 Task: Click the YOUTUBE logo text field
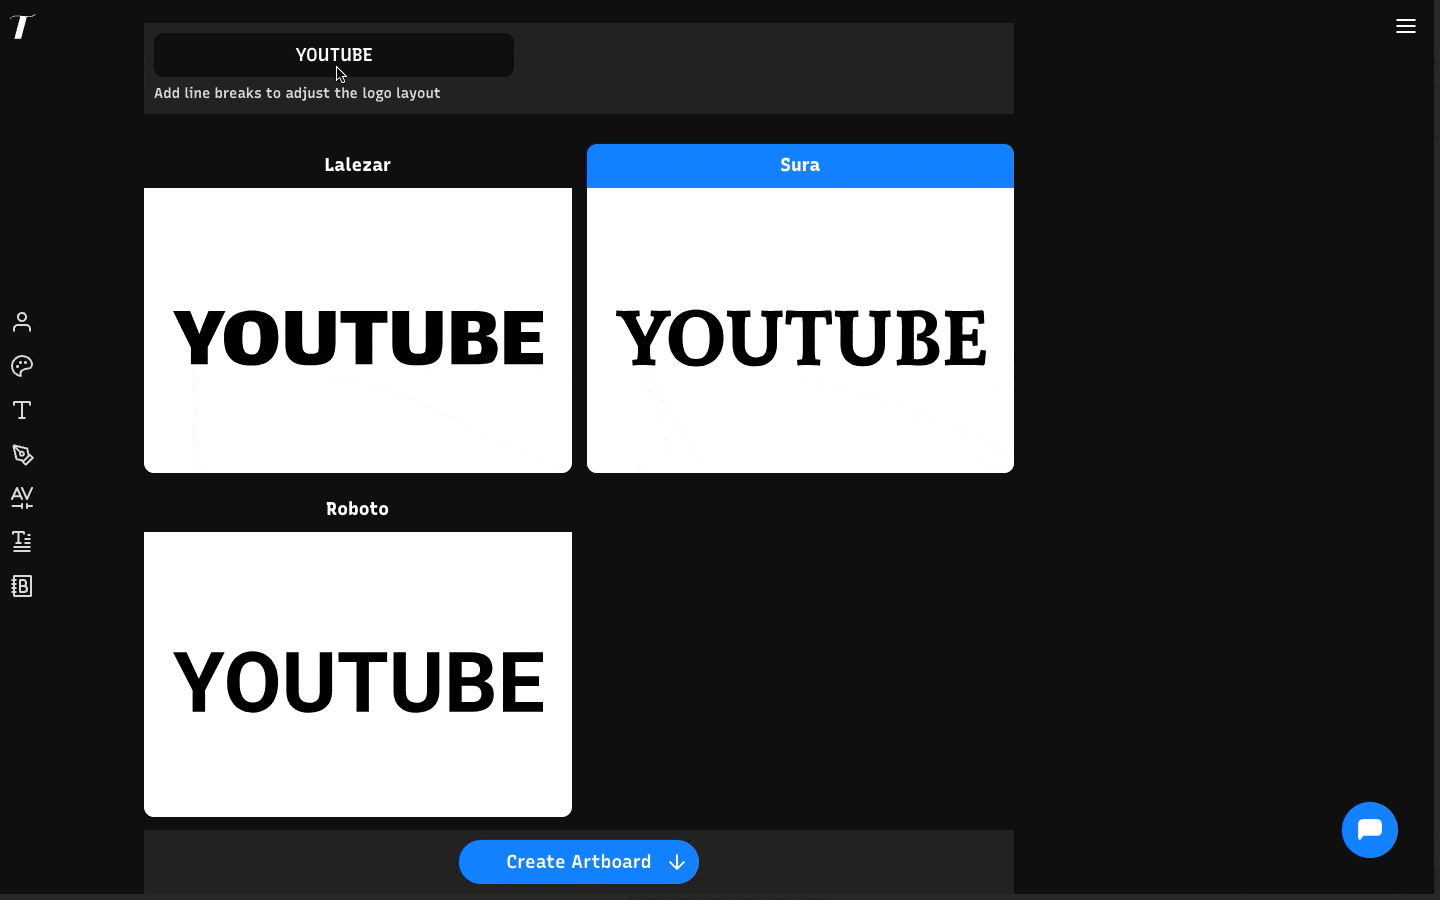pos(334,55)
